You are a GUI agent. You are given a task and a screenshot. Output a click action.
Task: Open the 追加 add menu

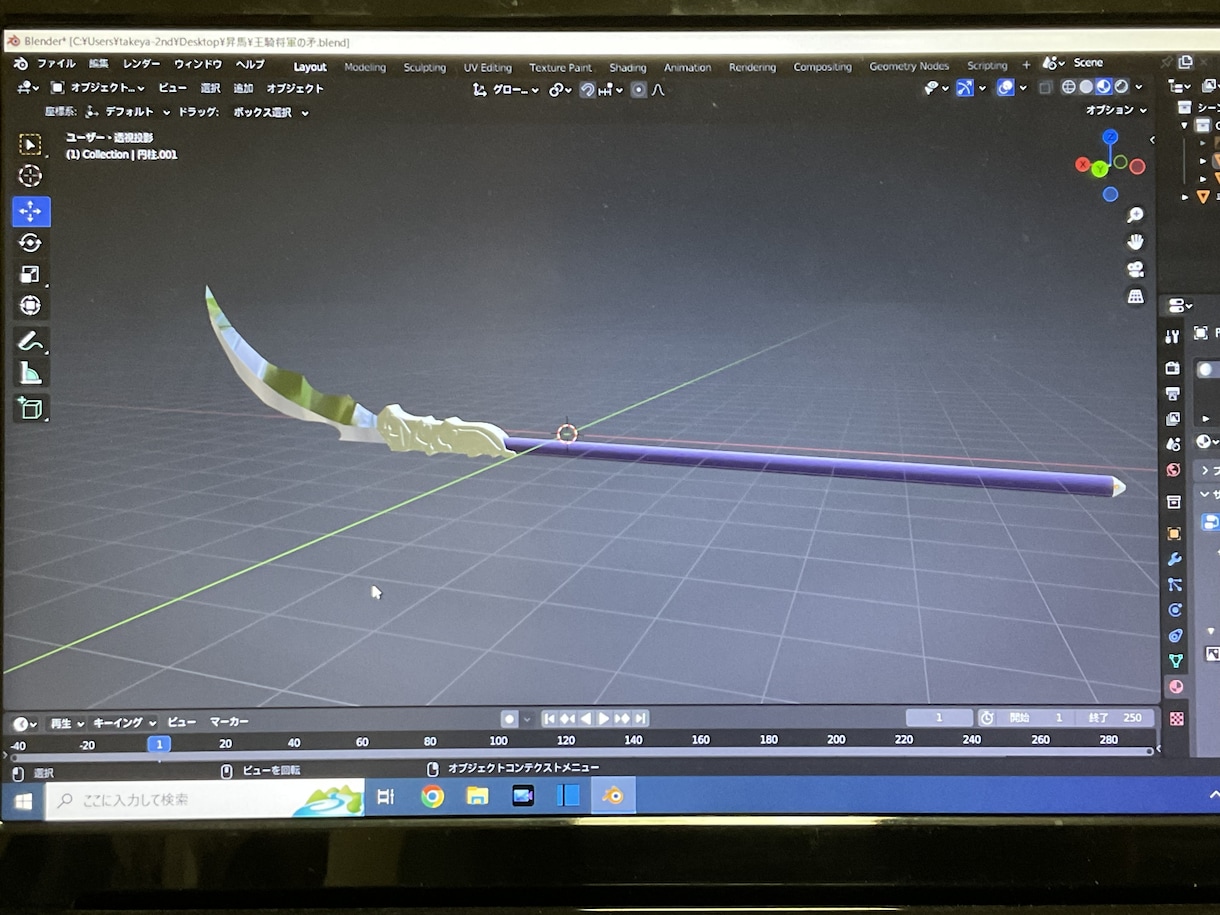tap(243, 88)
